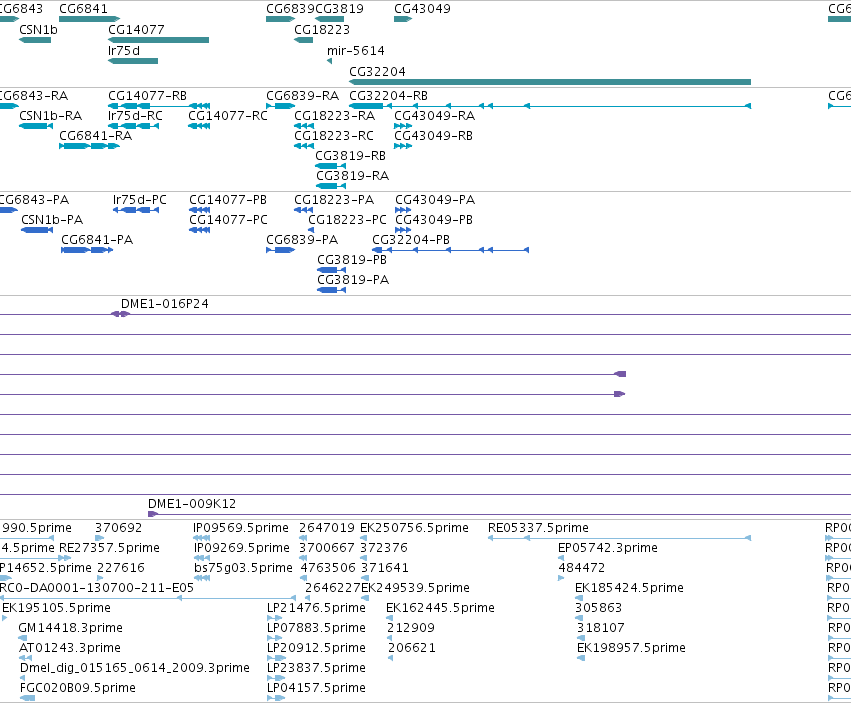Click transcript CG18223-RA label
Viewport: 851px width, 703px height.
[334, 116]
